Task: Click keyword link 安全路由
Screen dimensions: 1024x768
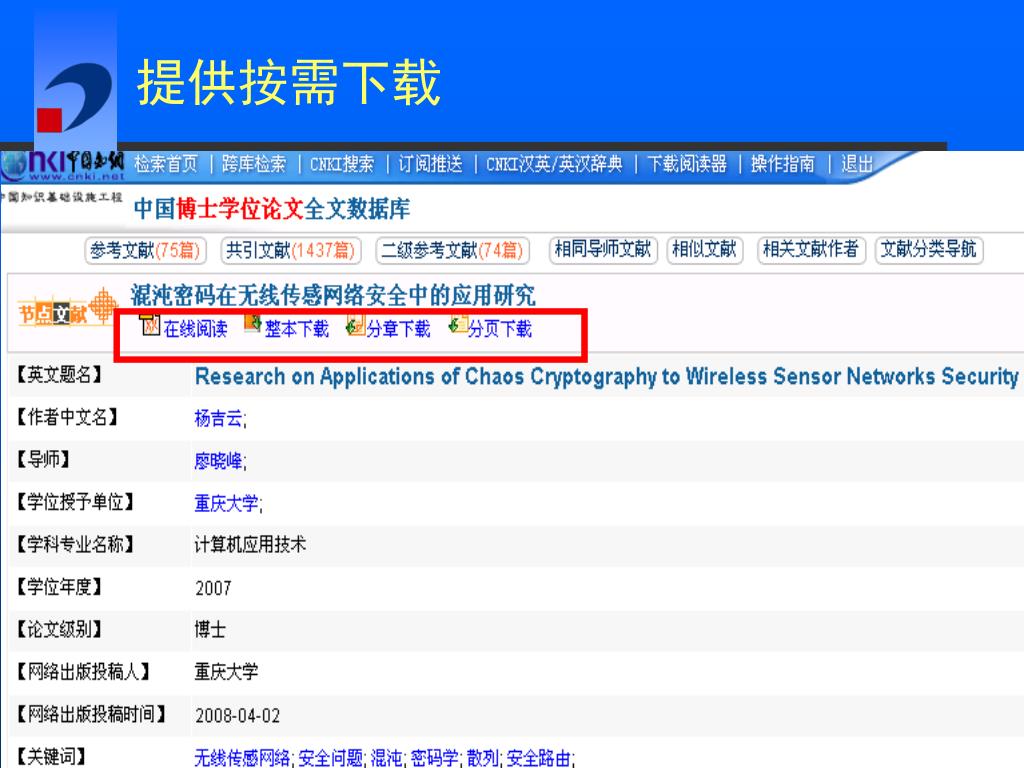Action: (539, 758)
